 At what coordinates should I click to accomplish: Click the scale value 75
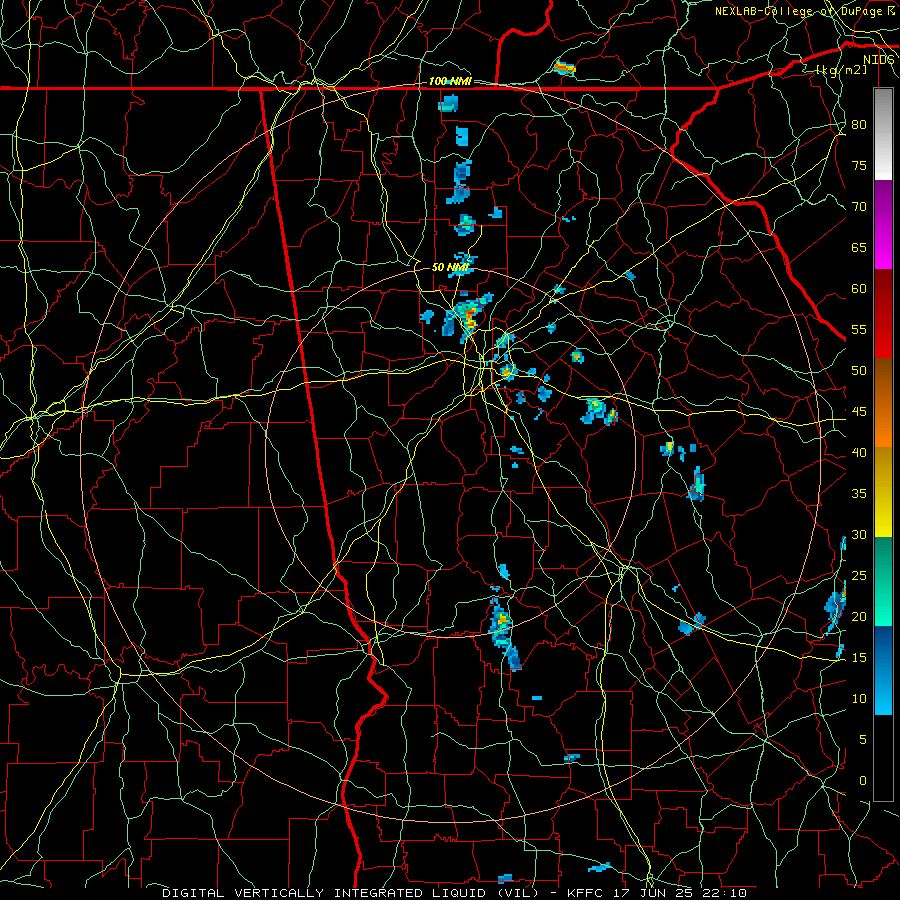[x=859, y=165]
